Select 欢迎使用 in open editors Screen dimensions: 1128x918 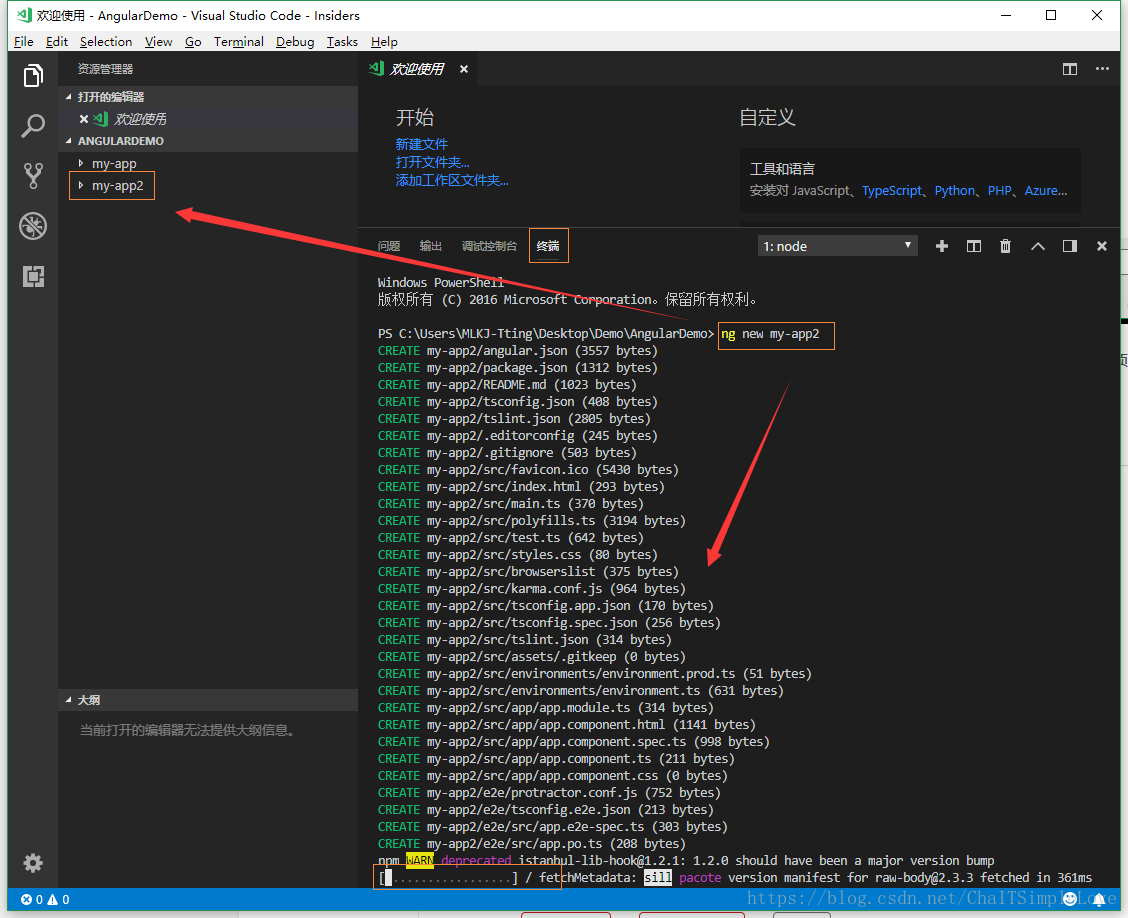(140, 119)
